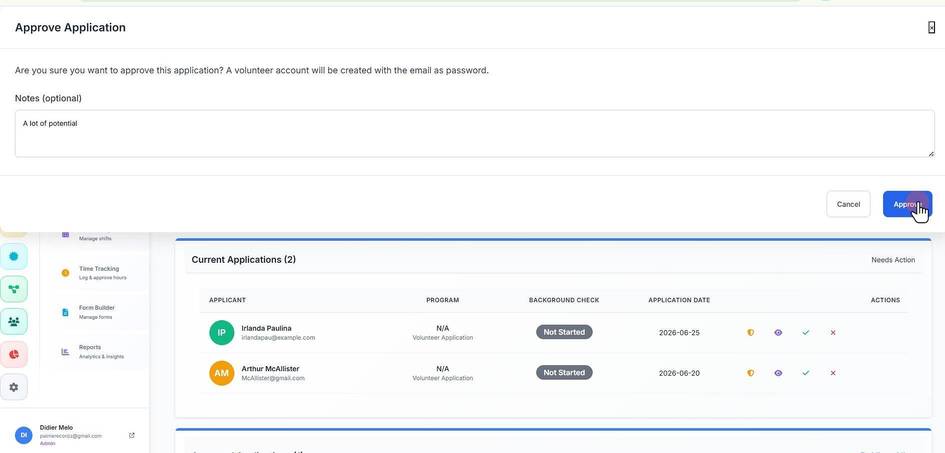Click the Not Started badge for Arthur McAllister
The height and width of the screenshot is (453, 945).
[564, 372]
